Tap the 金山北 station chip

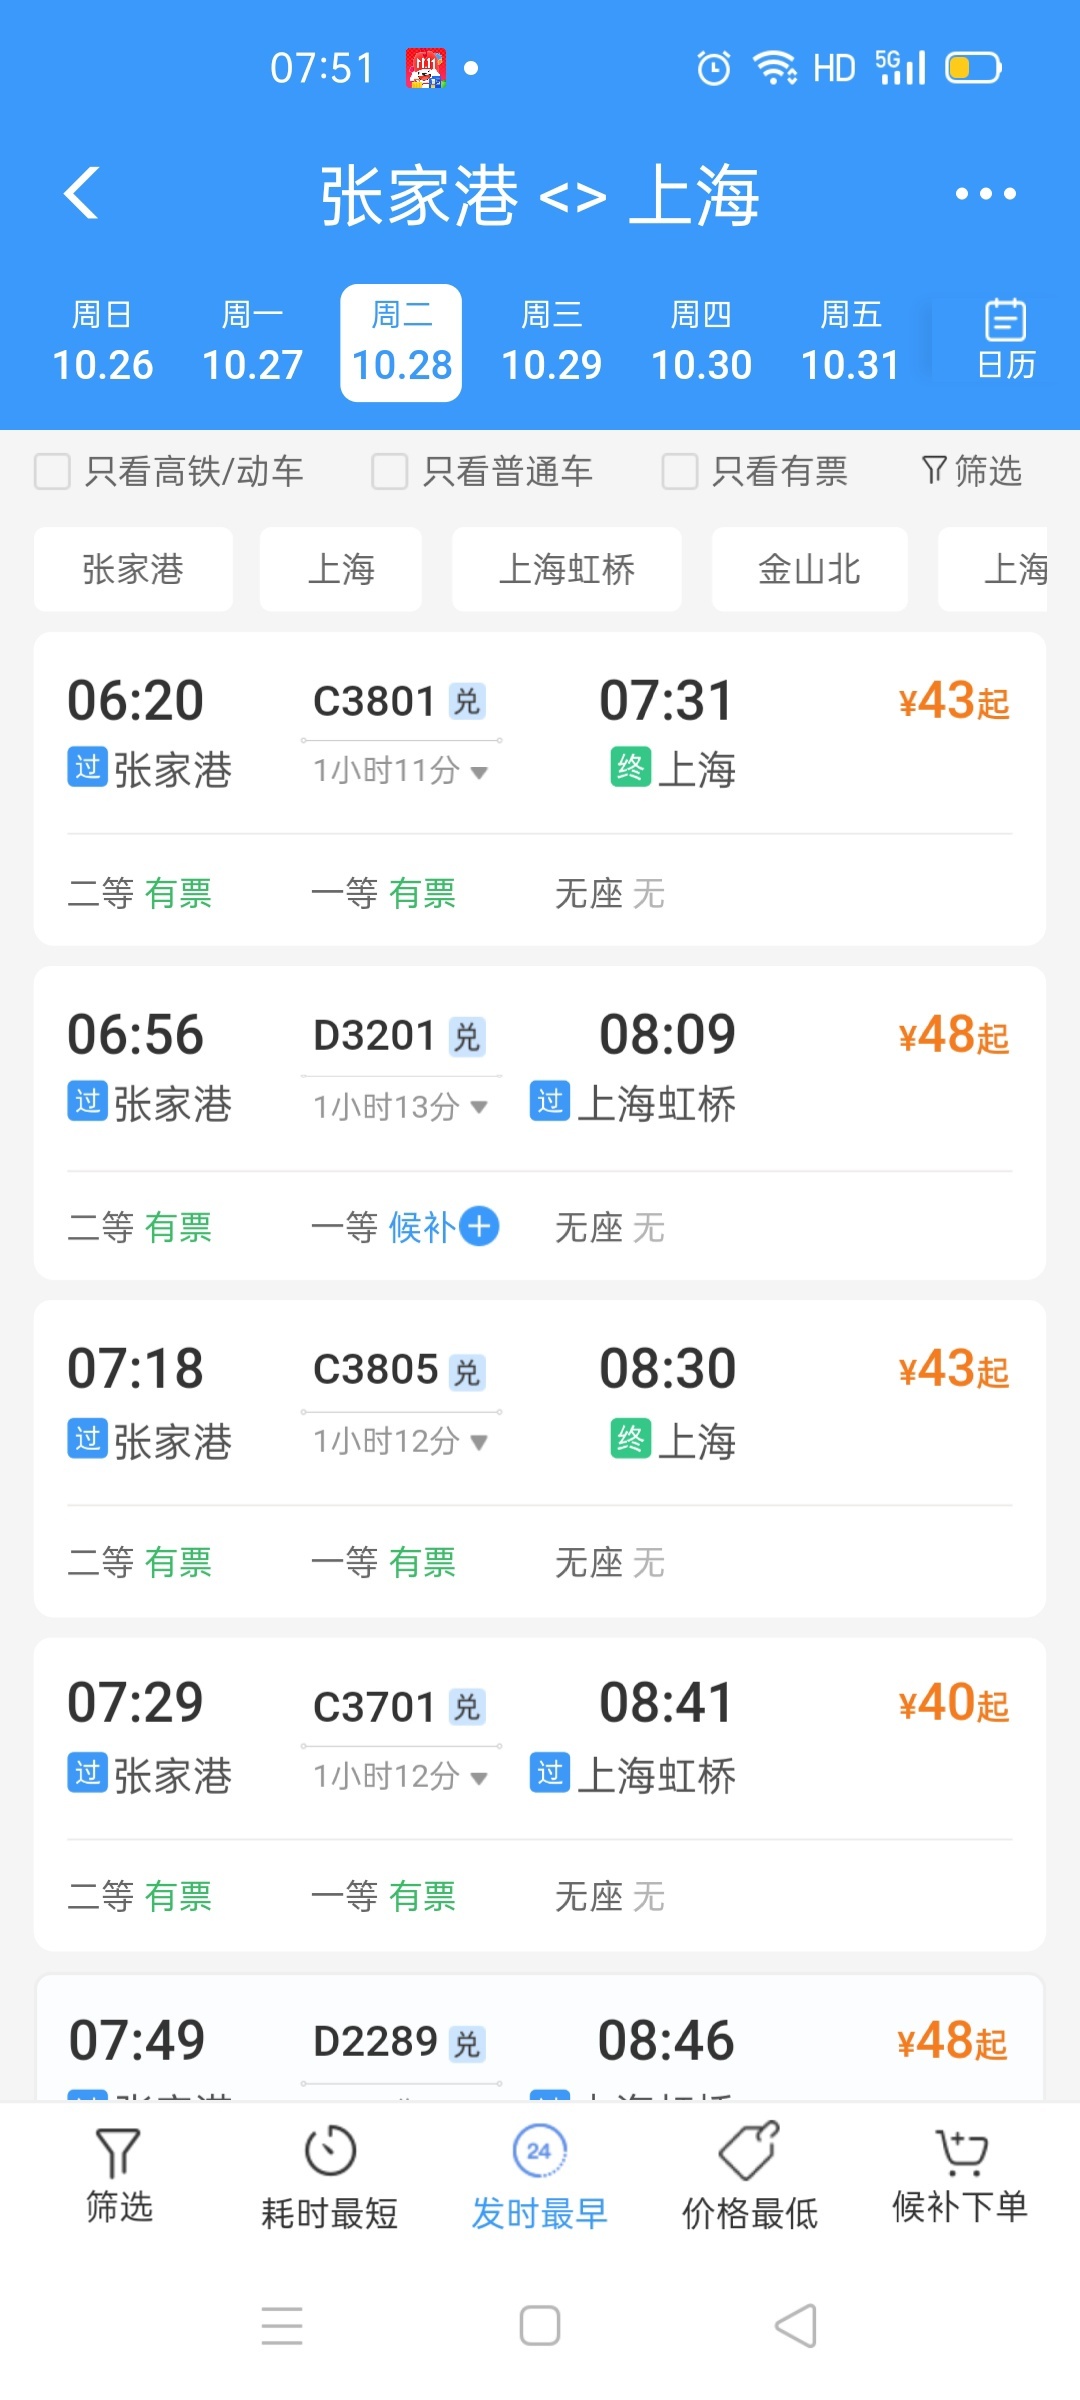coord(809,570)
